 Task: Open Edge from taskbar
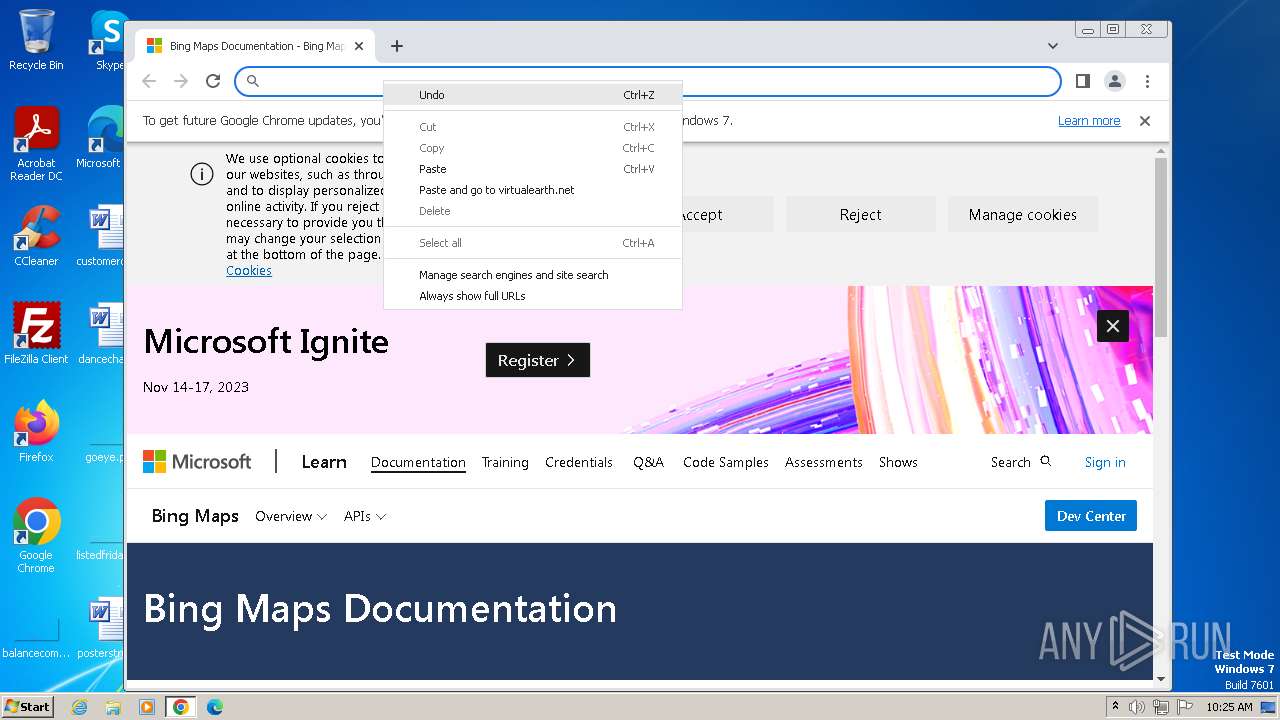pyautogui.click(x=215, y=707)
